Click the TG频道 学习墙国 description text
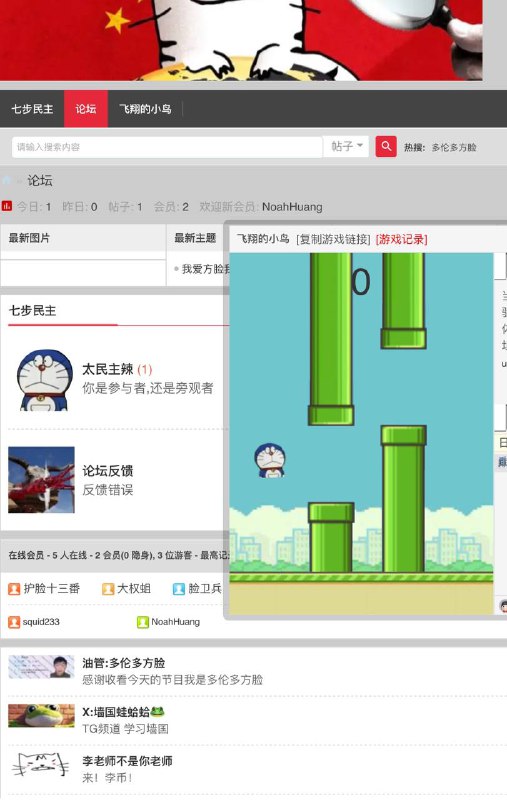The height and width of the screenshot is (800, 507). tap(125, 729)
